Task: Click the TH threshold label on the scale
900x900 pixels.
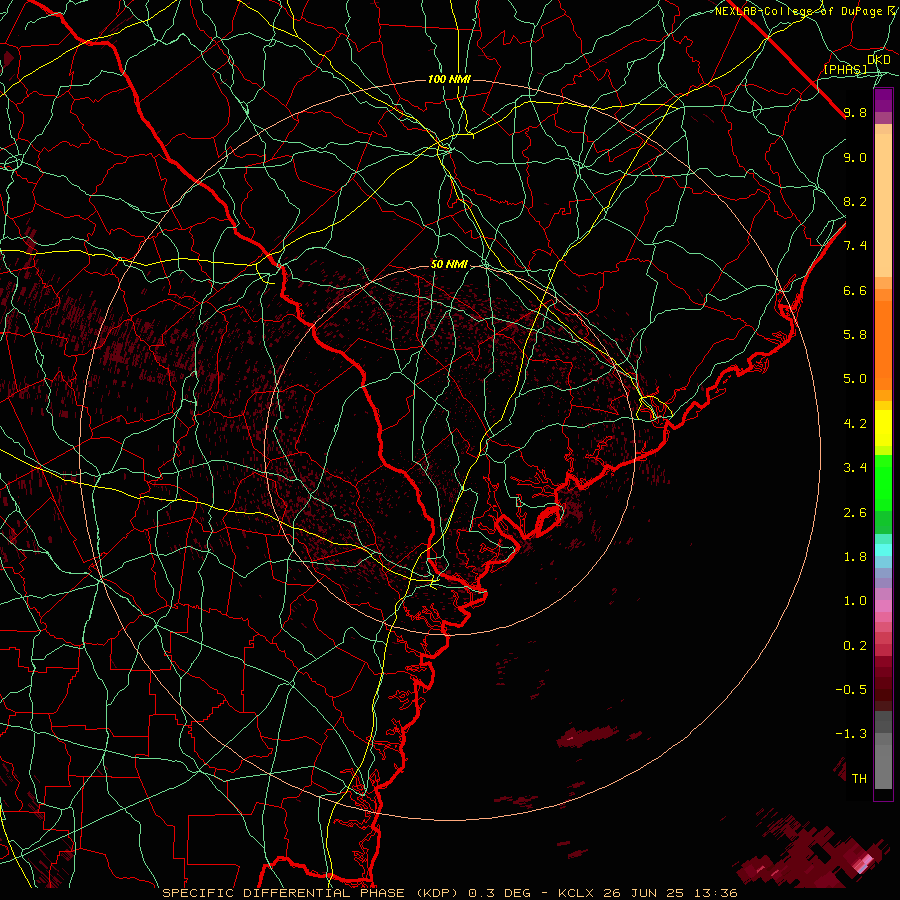Action: pos(859,779)
